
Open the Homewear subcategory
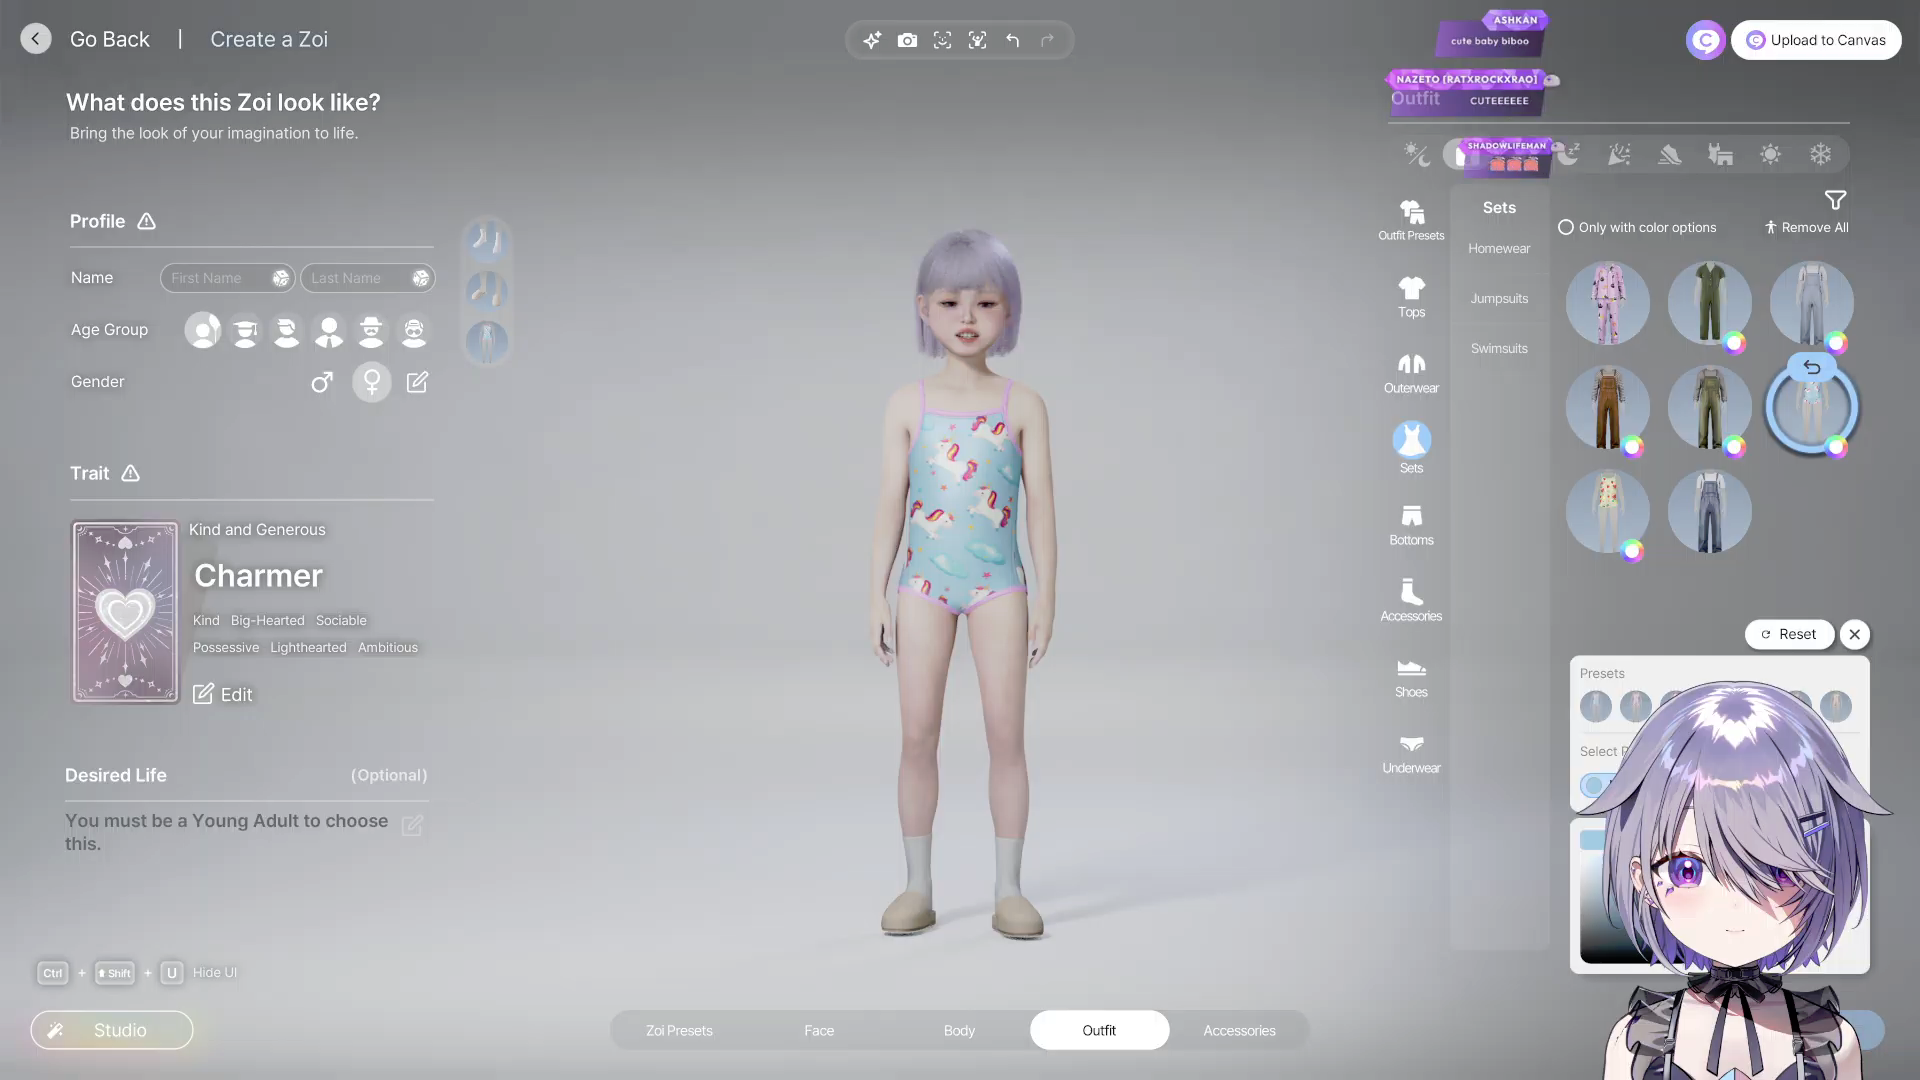point(1499,248)
